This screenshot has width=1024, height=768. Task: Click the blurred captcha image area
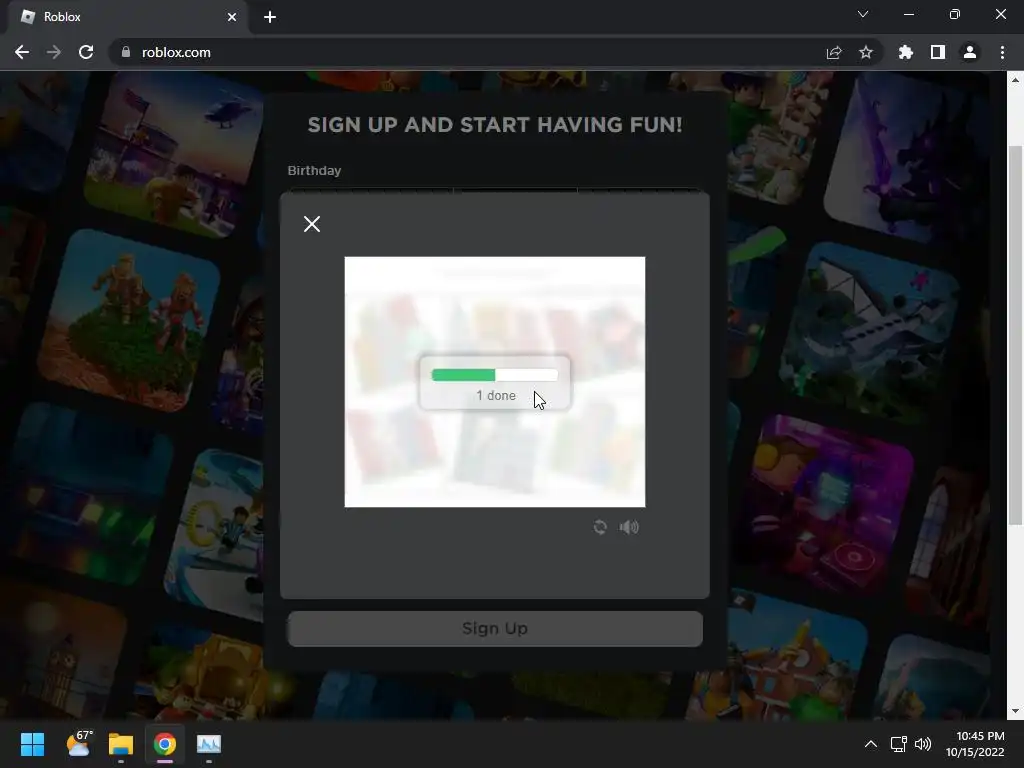(494, 381)
